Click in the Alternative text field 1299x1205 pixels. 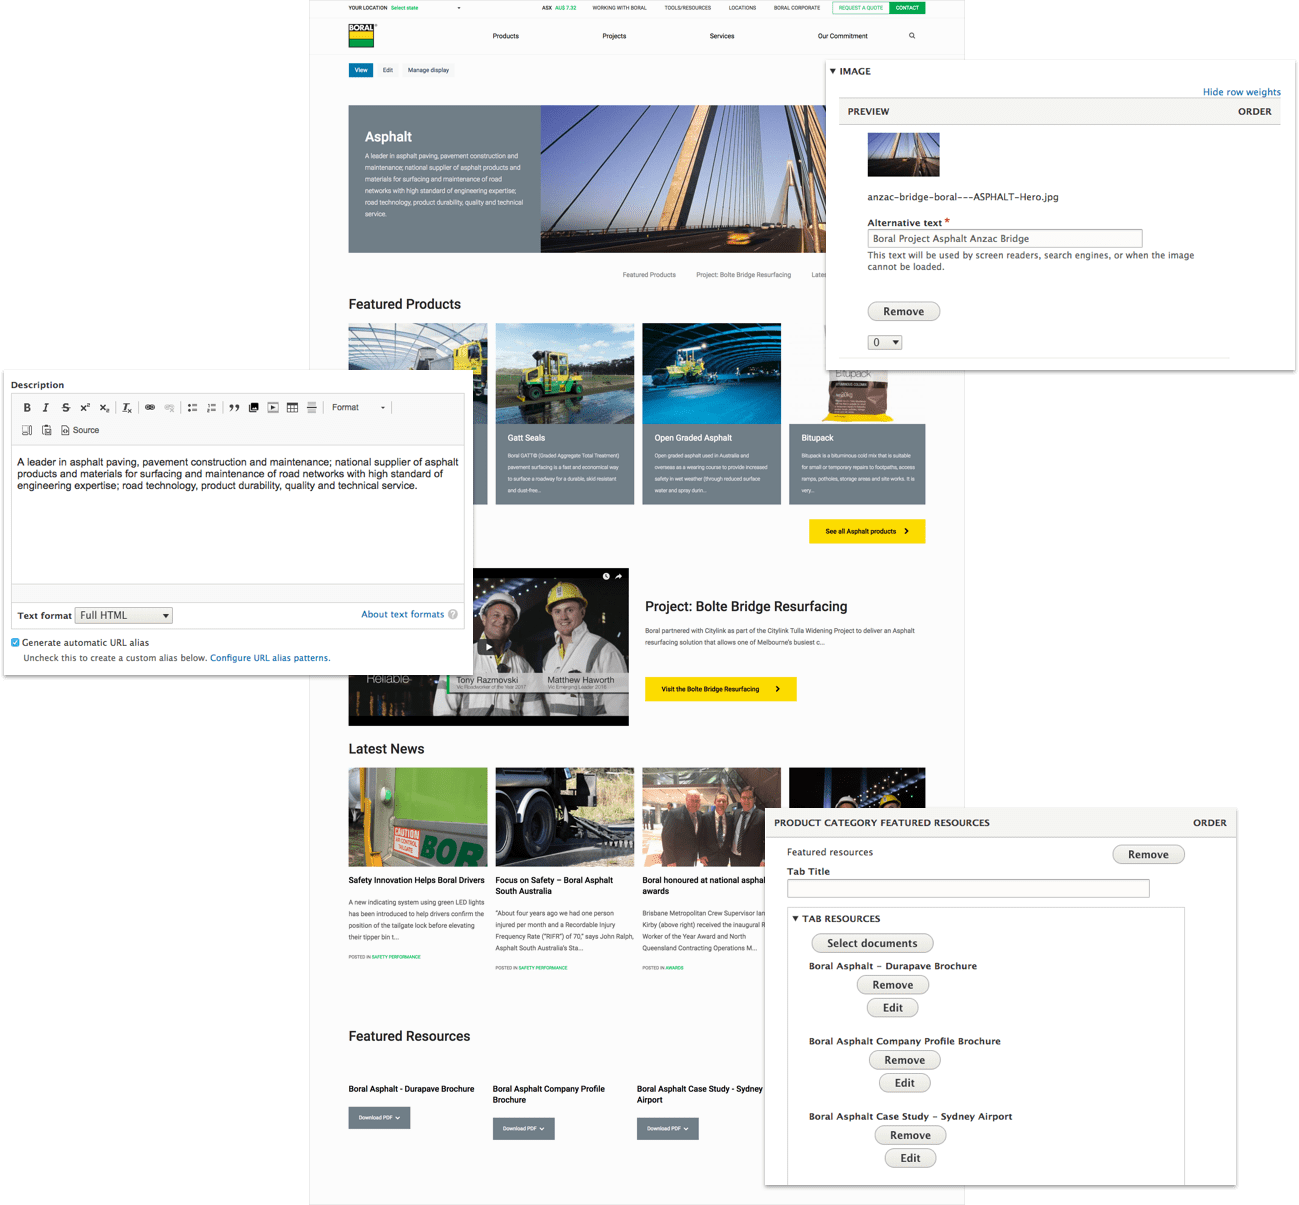[x=1004, y=239]
